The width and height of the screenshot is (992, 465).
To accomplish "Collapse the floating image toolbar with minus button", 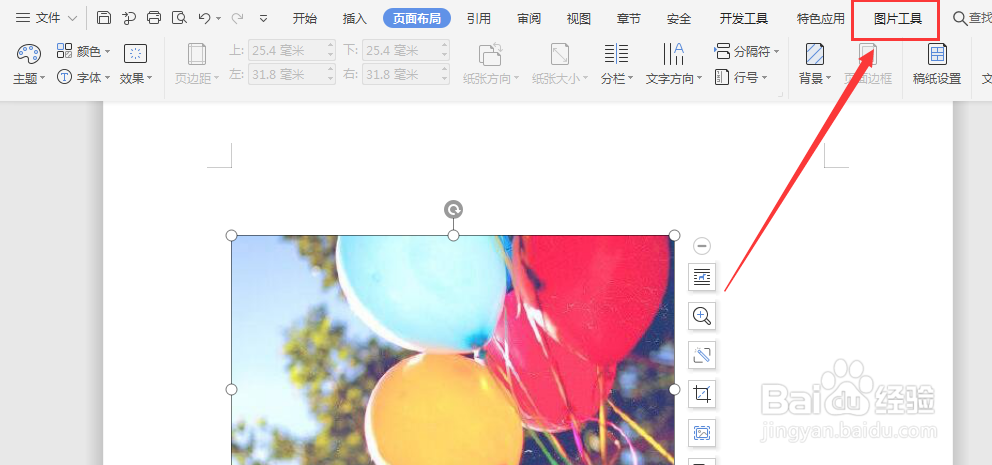I will point(702,245).
